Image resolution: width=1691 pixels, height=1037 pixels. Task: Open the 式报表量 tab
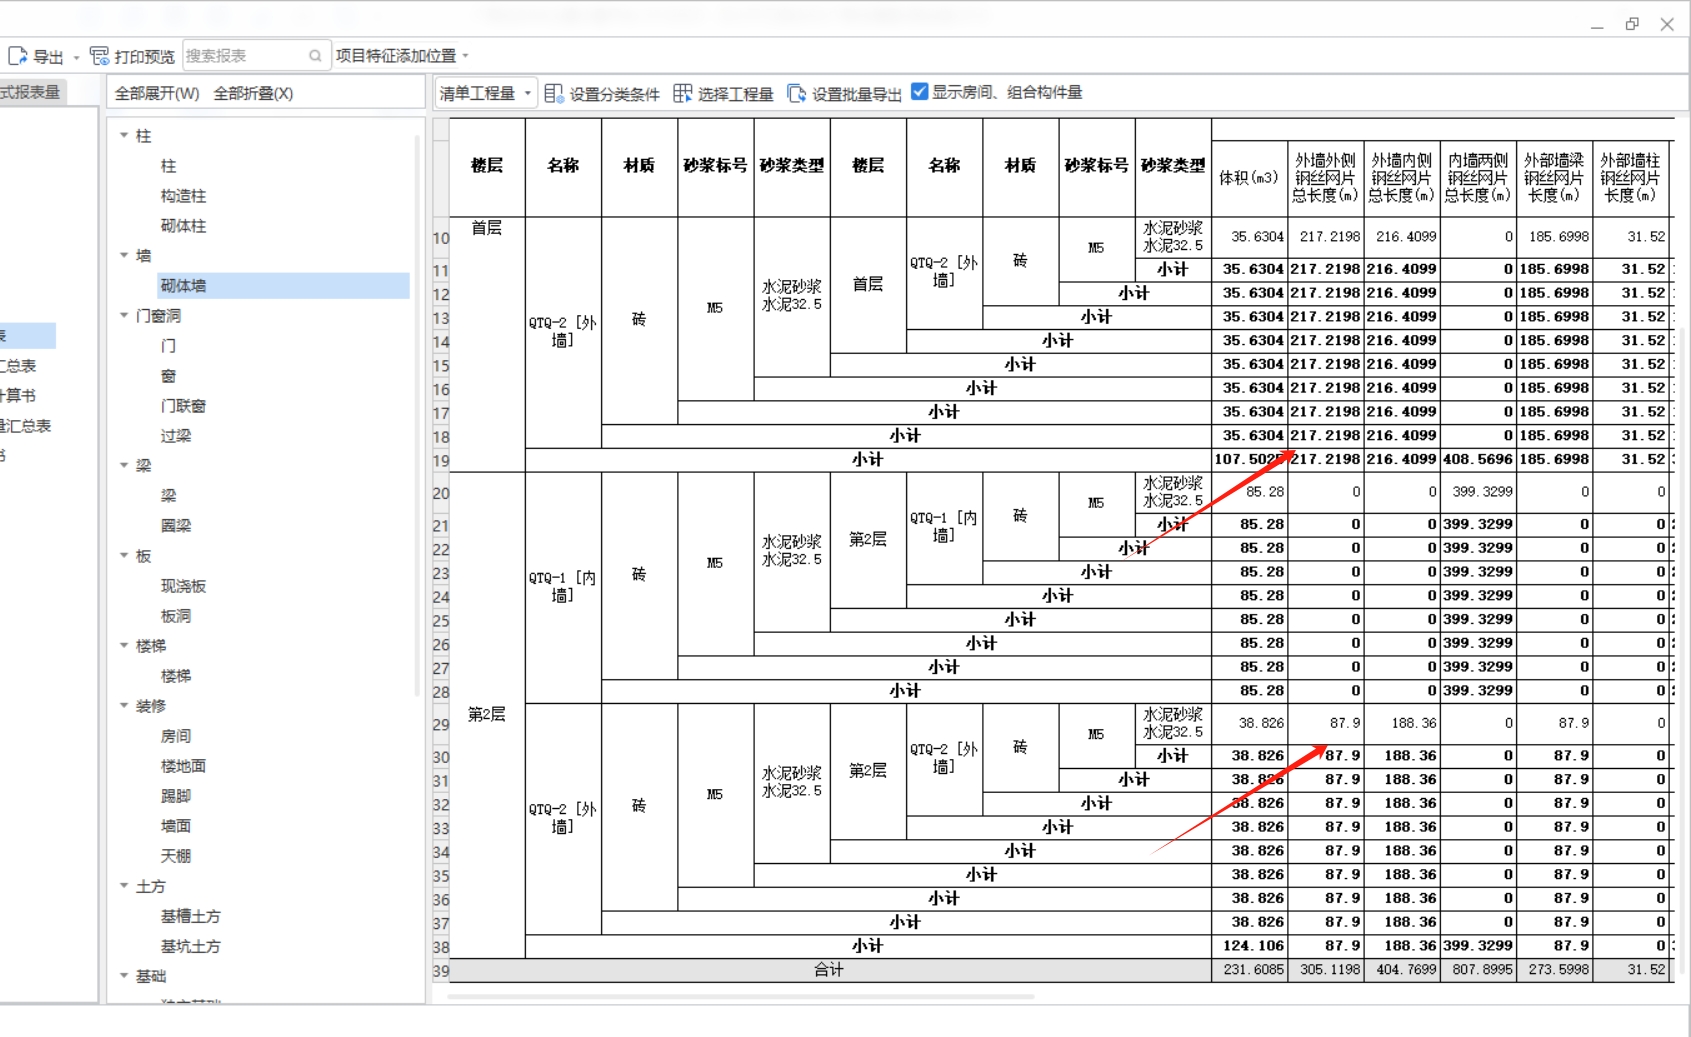pyautogui.click(x=32, y=92)
